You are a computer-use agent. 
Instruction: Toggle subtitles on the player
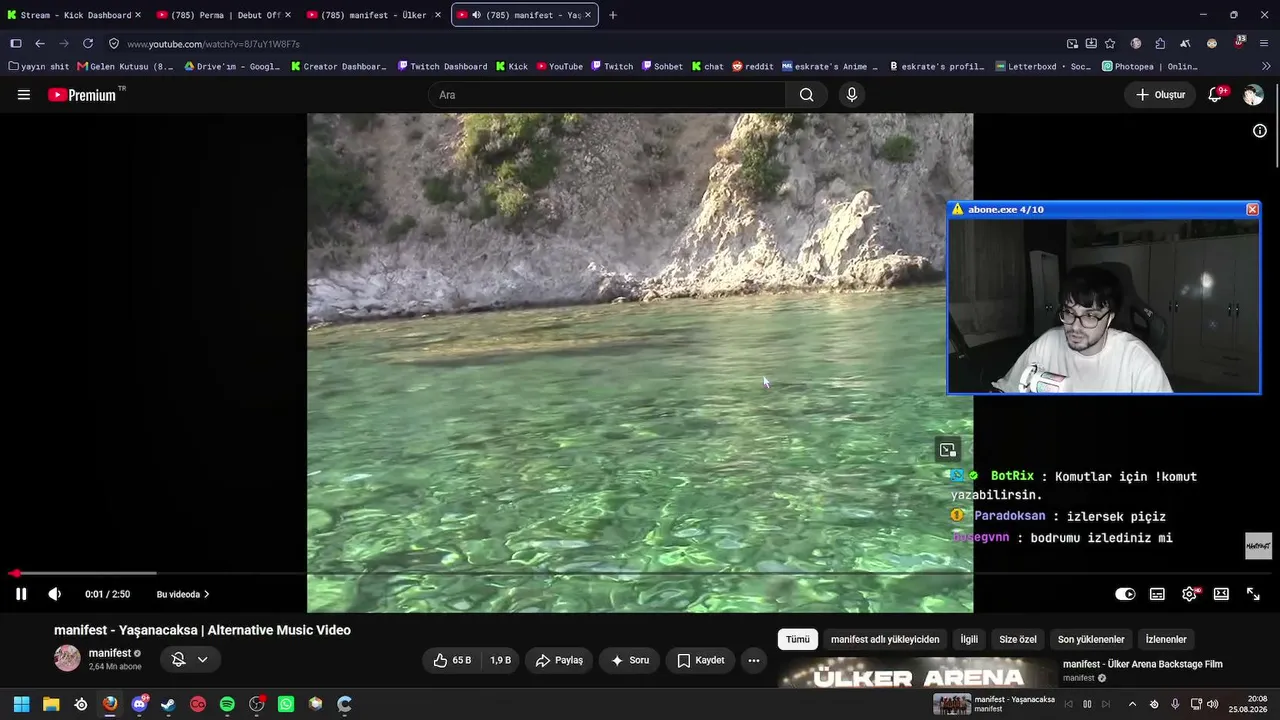1157,594
